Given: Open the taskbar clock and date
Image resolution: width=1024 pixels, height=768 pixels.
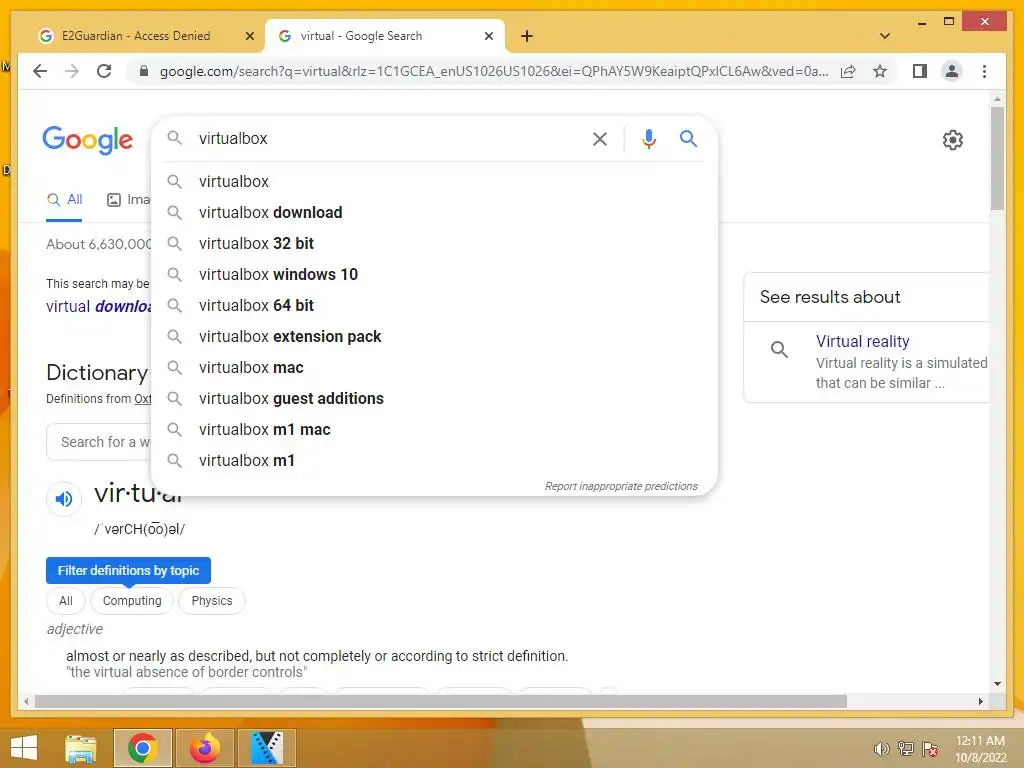Looking at the screenshot, I should click(980, 749).
